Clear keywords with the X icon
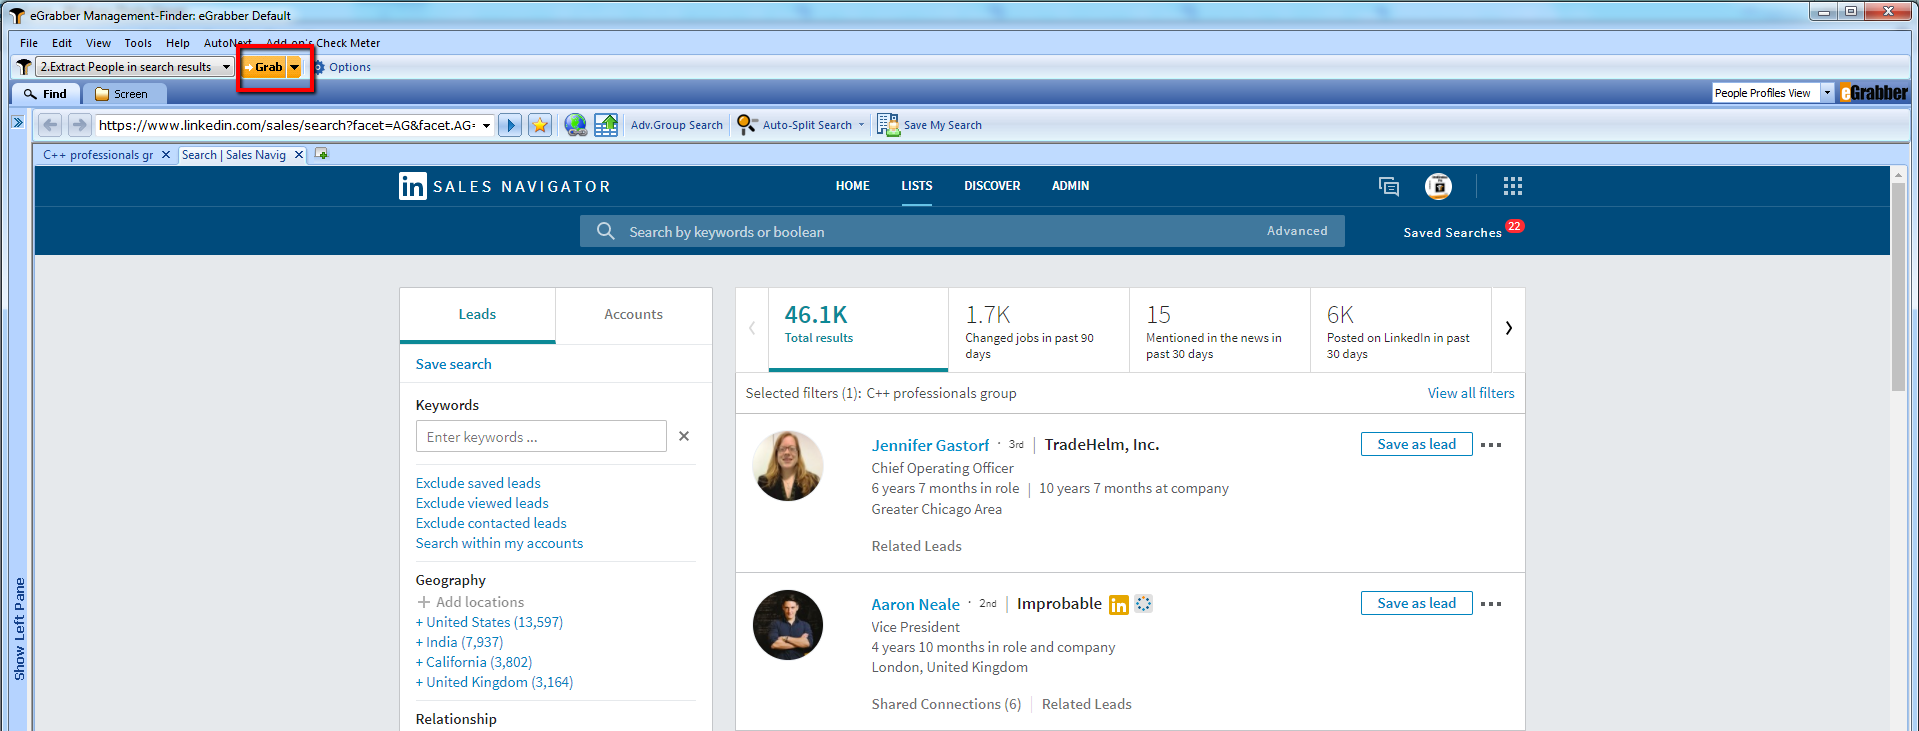This screenshot has width=1919, height=731. click(x=684, y=436)
